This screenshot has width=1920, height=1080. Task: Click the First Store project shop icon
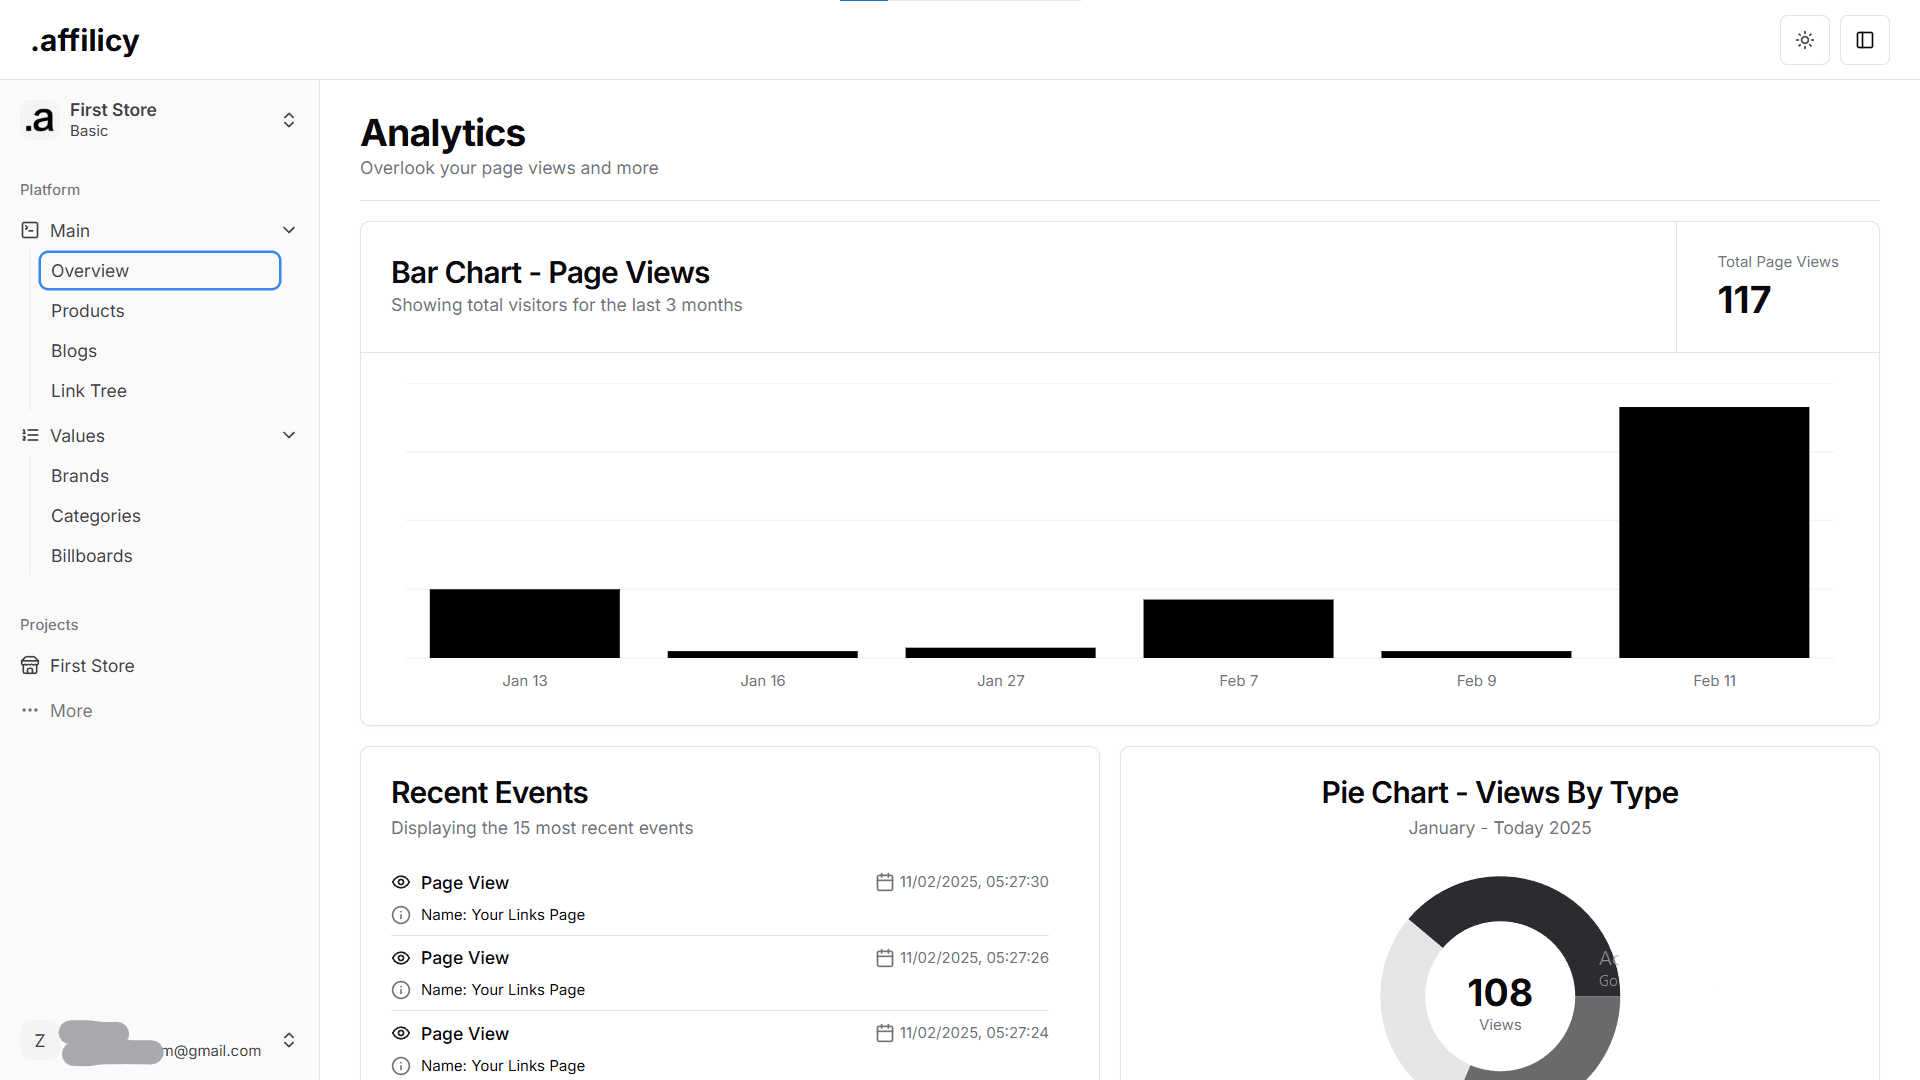tap(30, 665)
